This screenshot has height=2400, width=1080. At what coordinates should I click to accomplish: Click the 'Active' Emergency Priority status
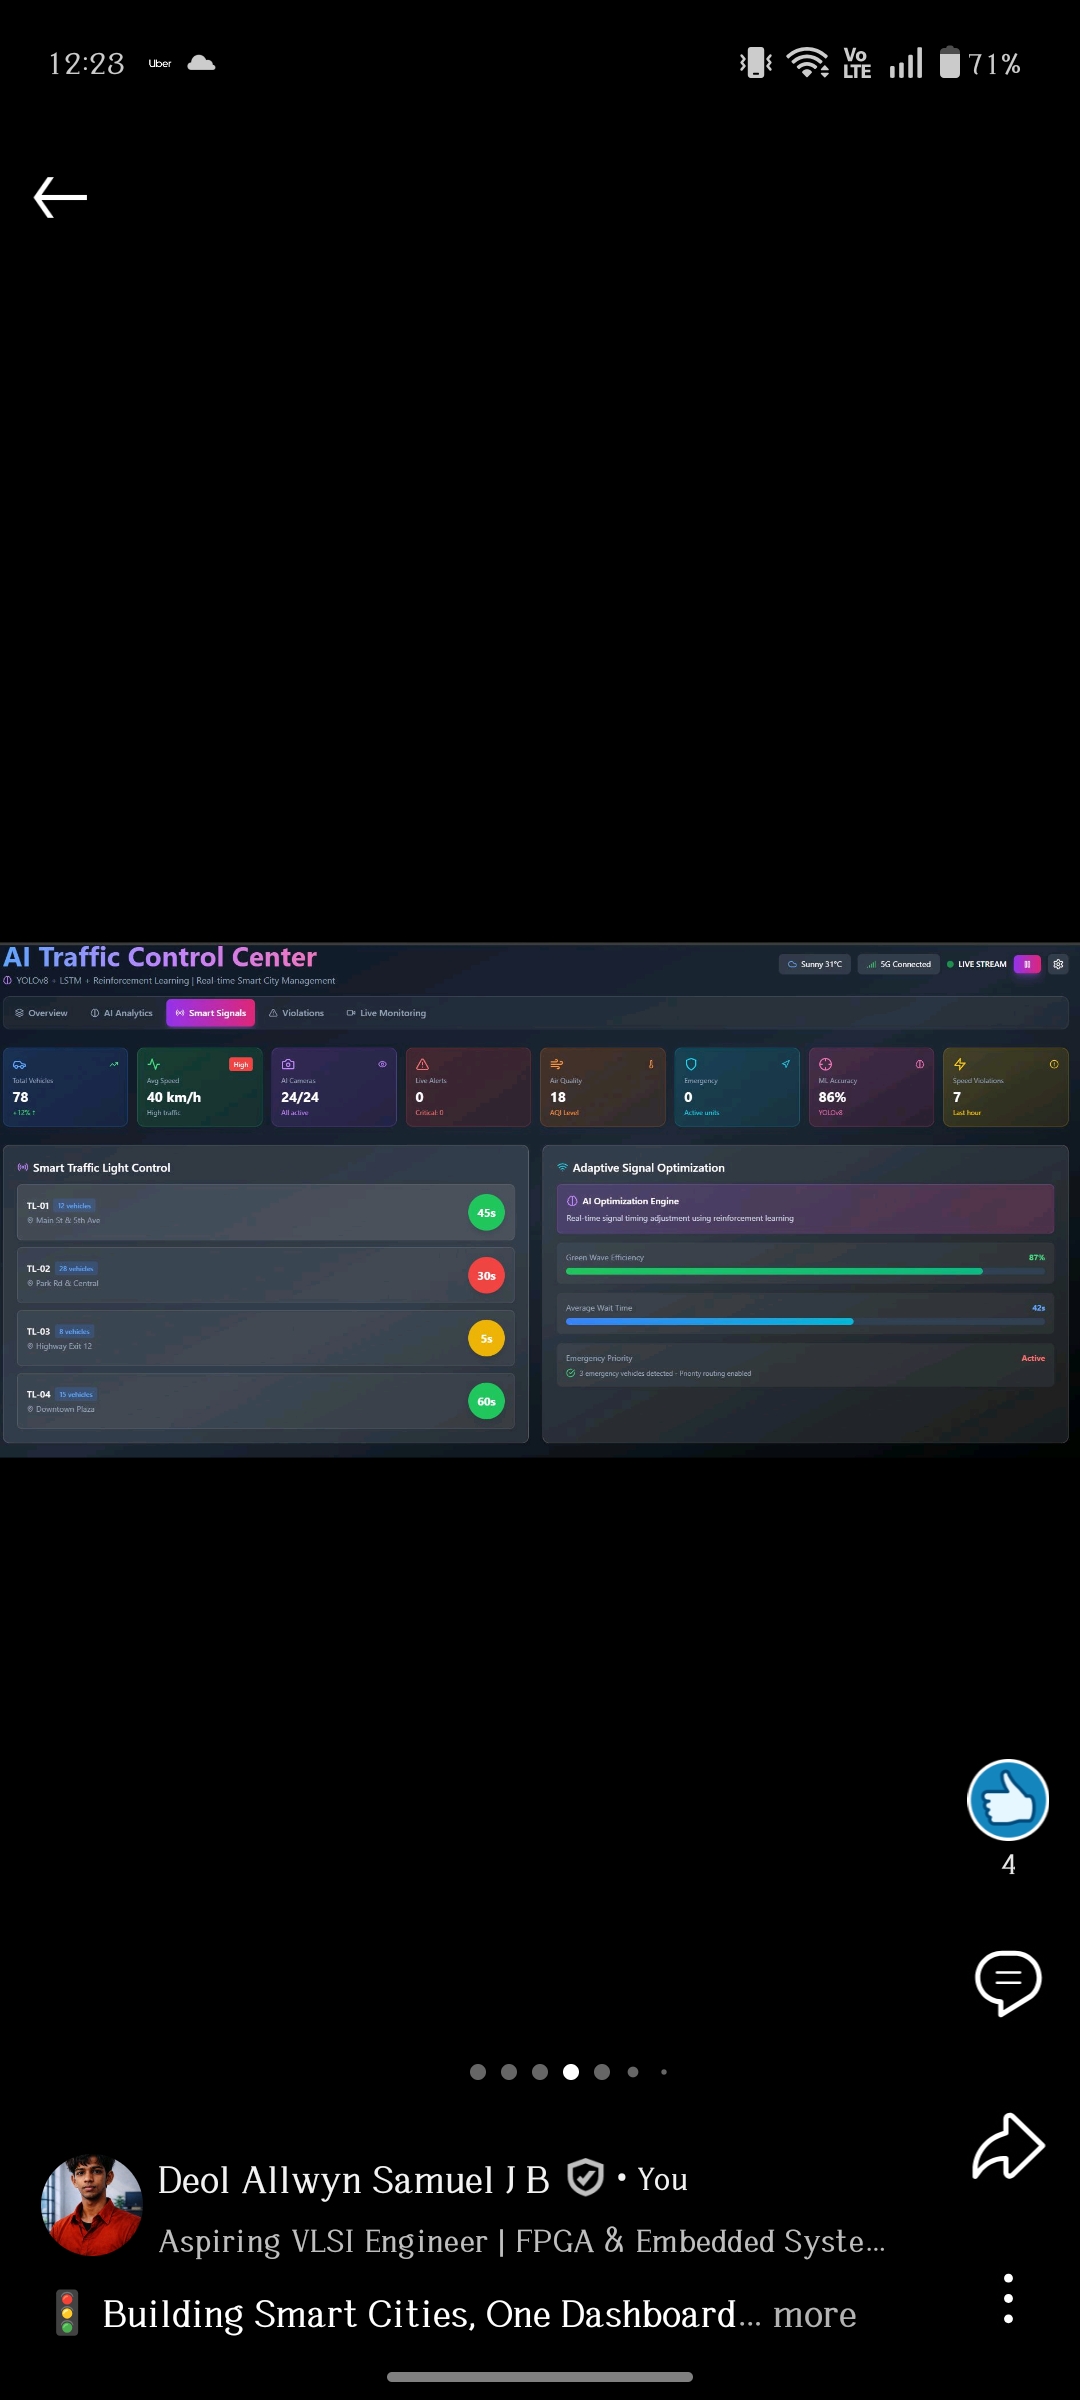(1033, 1358)
